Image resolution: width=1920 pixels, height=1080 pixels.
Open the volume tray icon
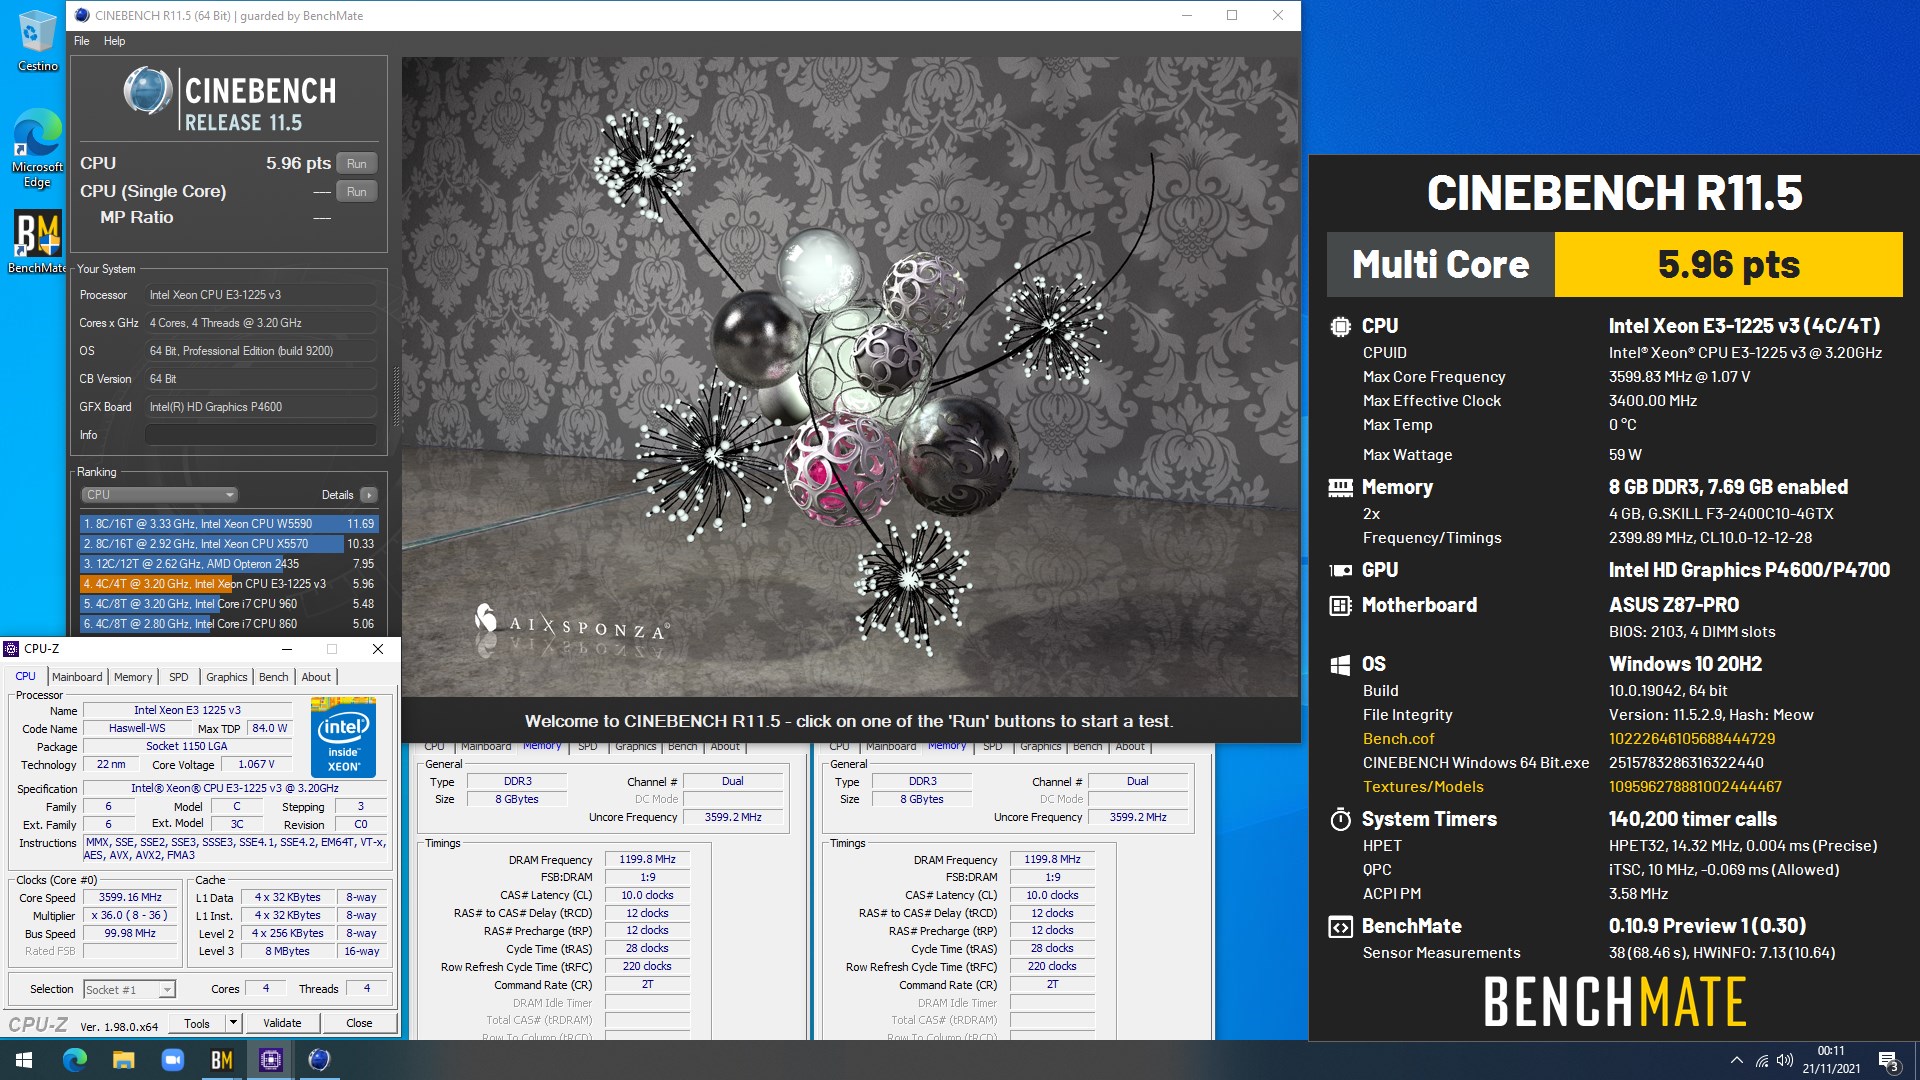coord(1785,1060)
